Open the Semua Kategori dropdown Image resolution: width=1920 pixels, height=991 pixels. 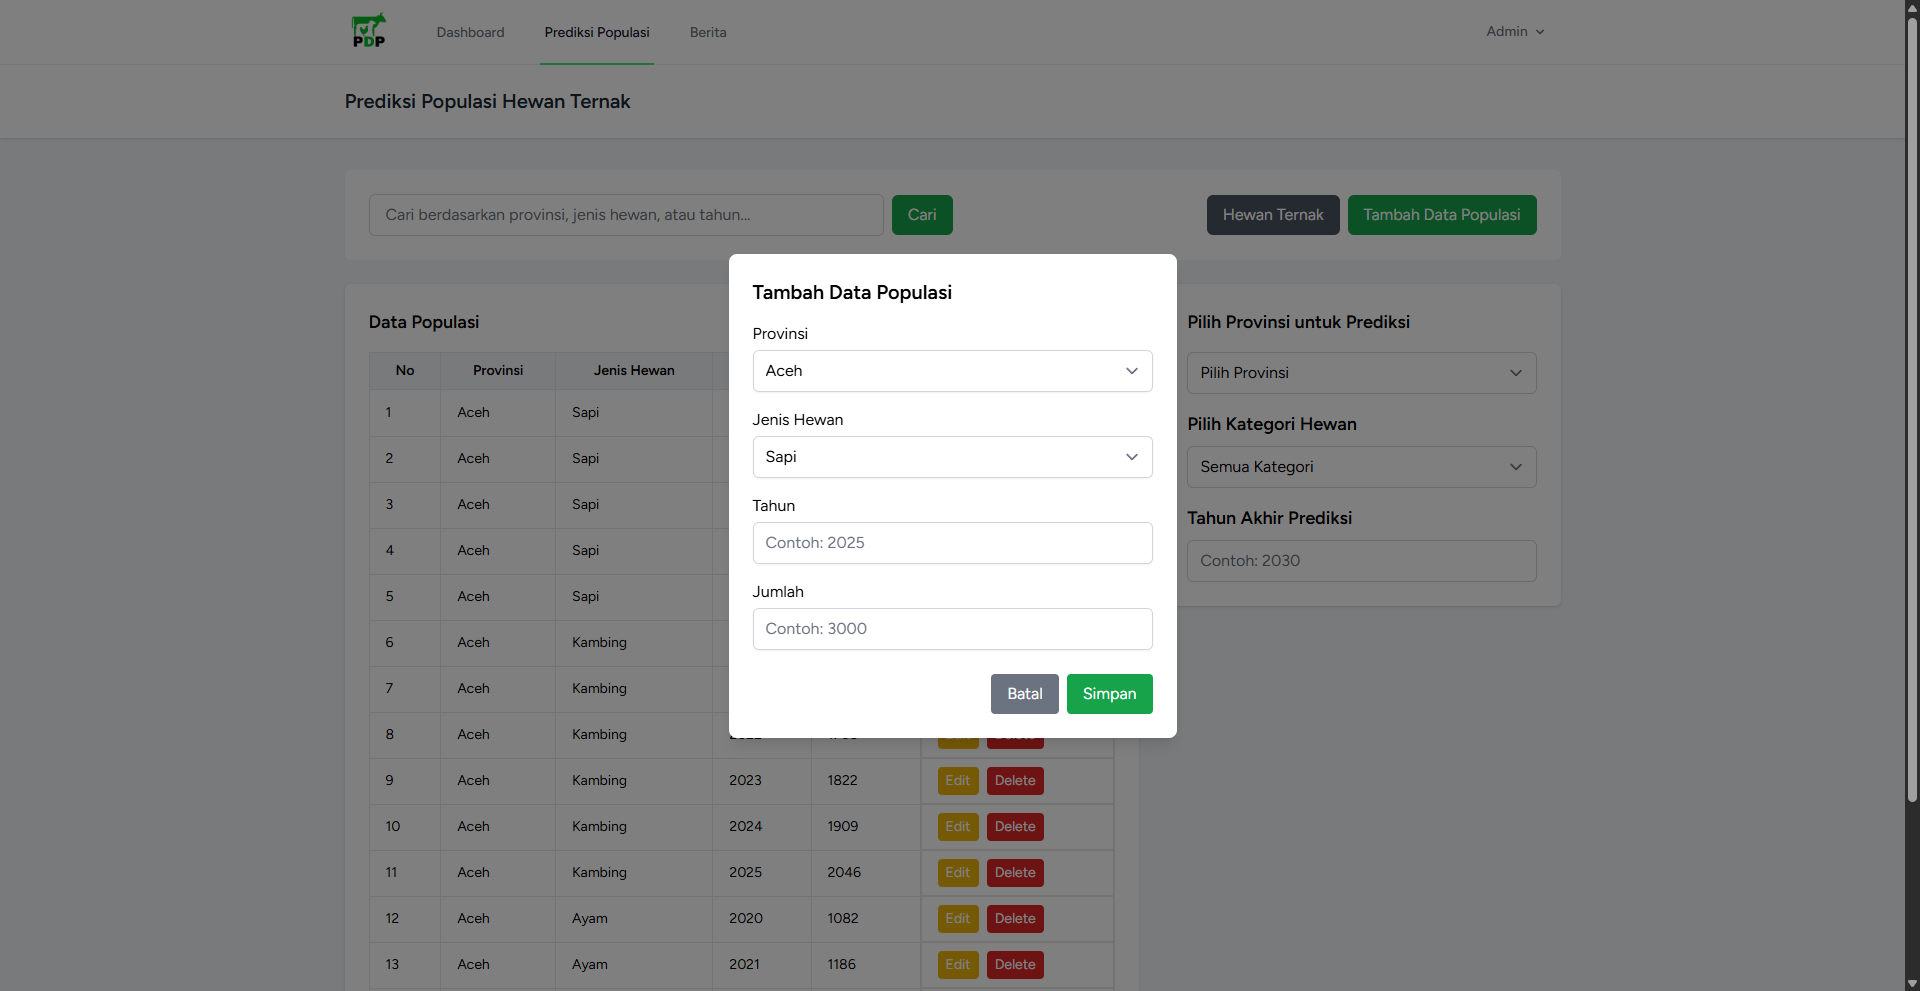point(1360,467)
